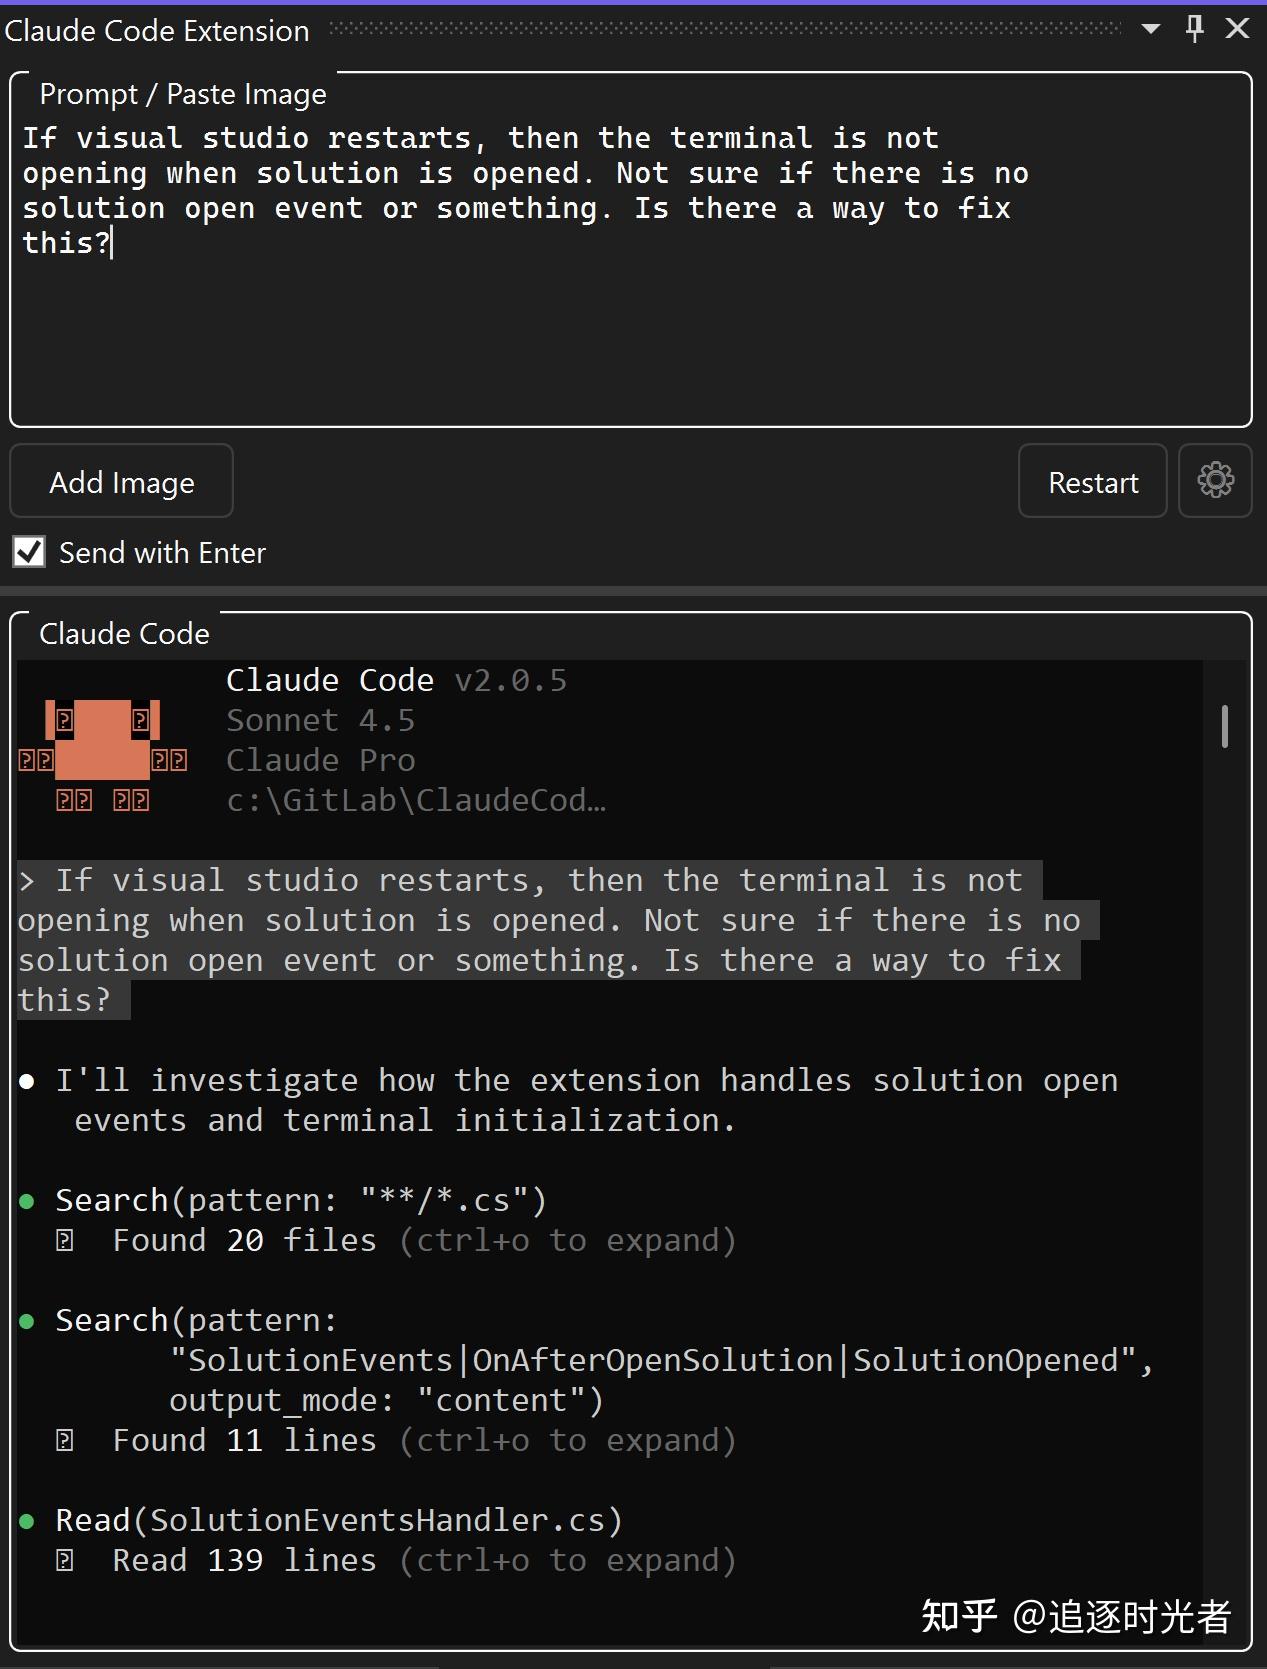Open the settings gear next to Restart

pos(1215,481)
